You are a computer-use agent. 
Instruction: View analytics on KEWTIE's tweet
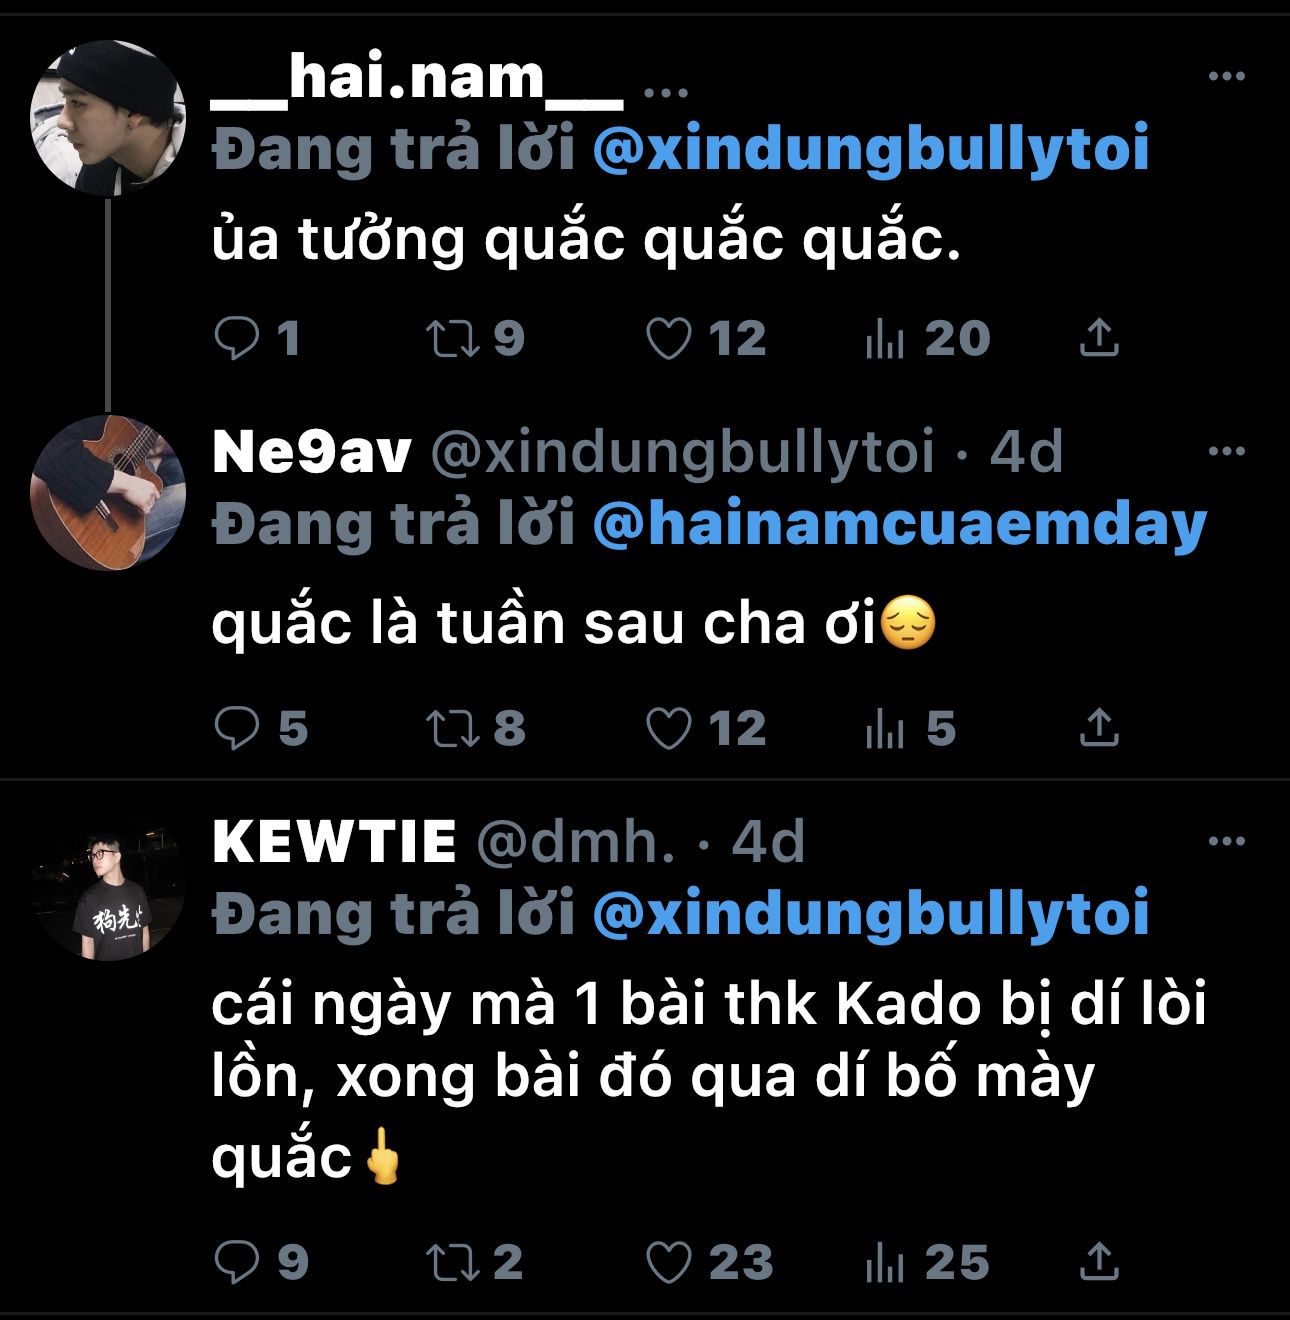884,1262
